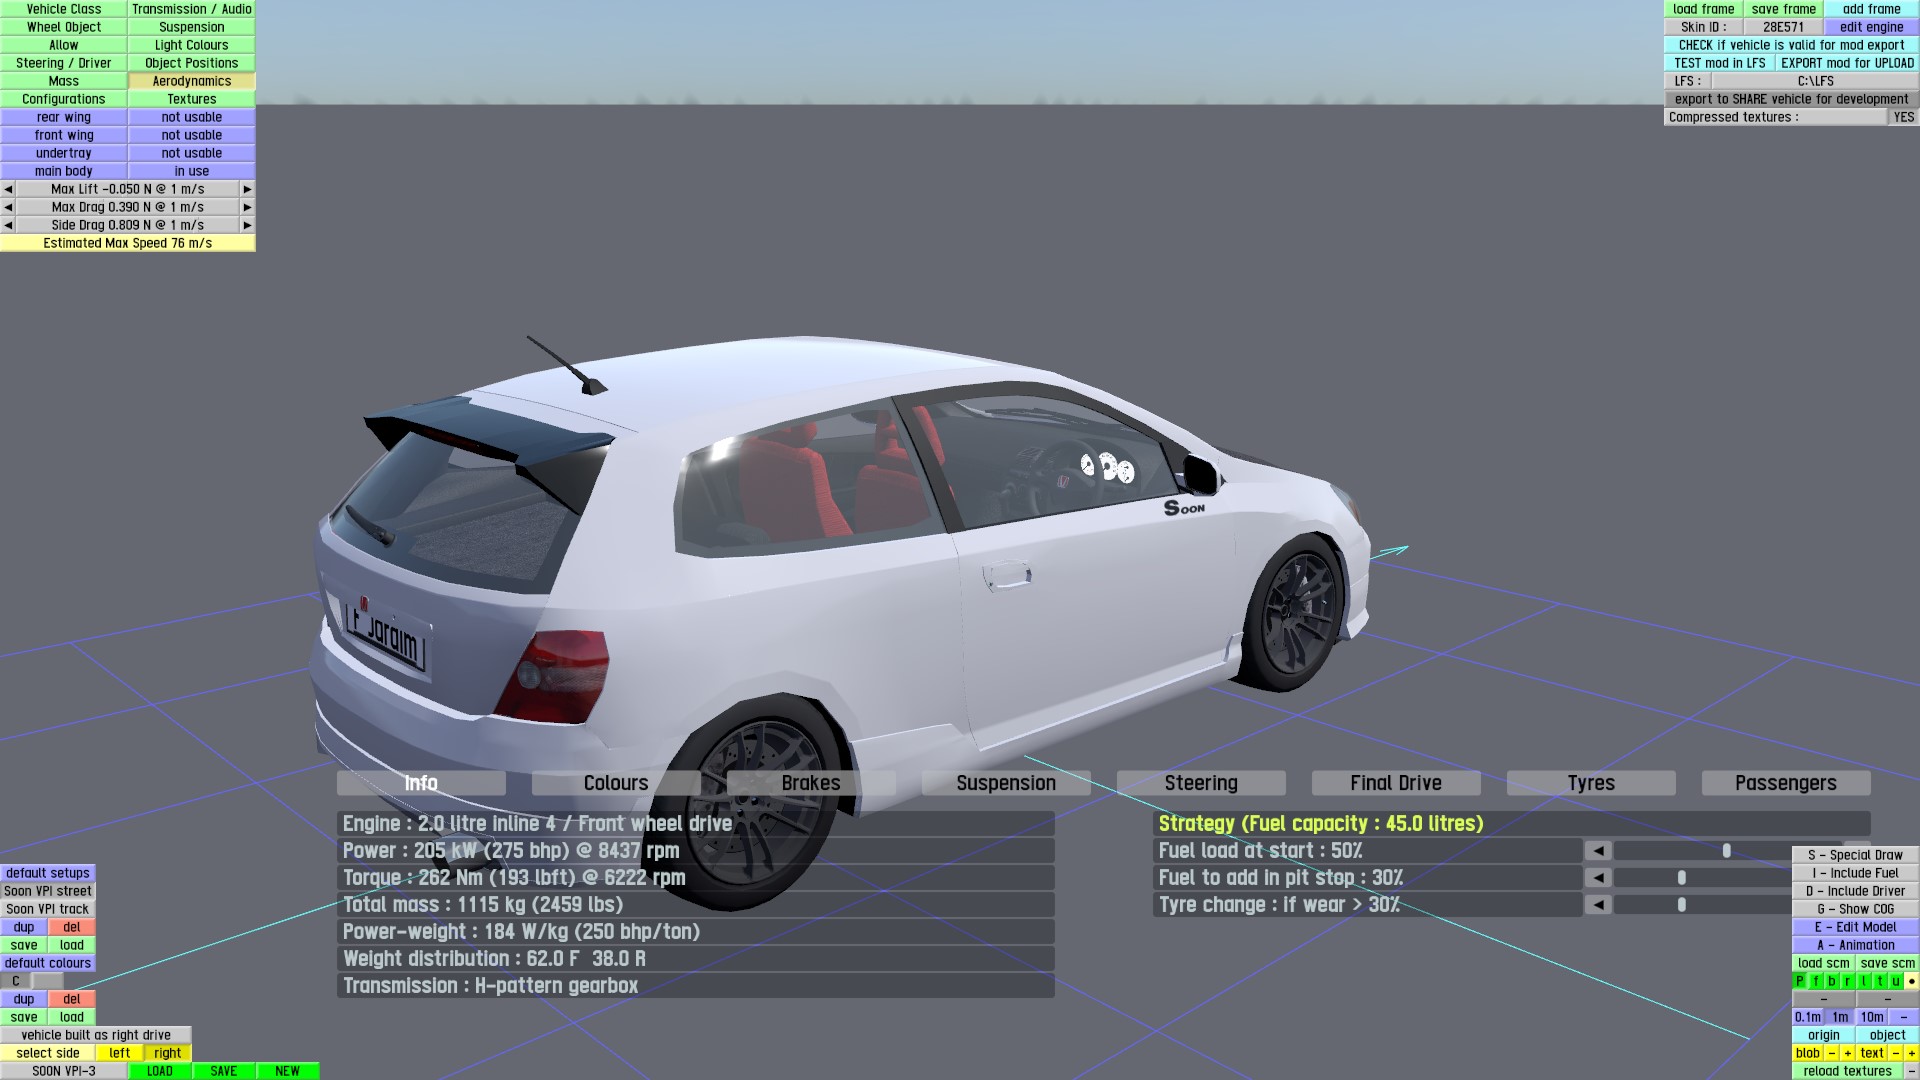This screenshot has width=1920, height=1080.
Task: Toggle the 'u' layer button
Action: [x=1895, y=981]
